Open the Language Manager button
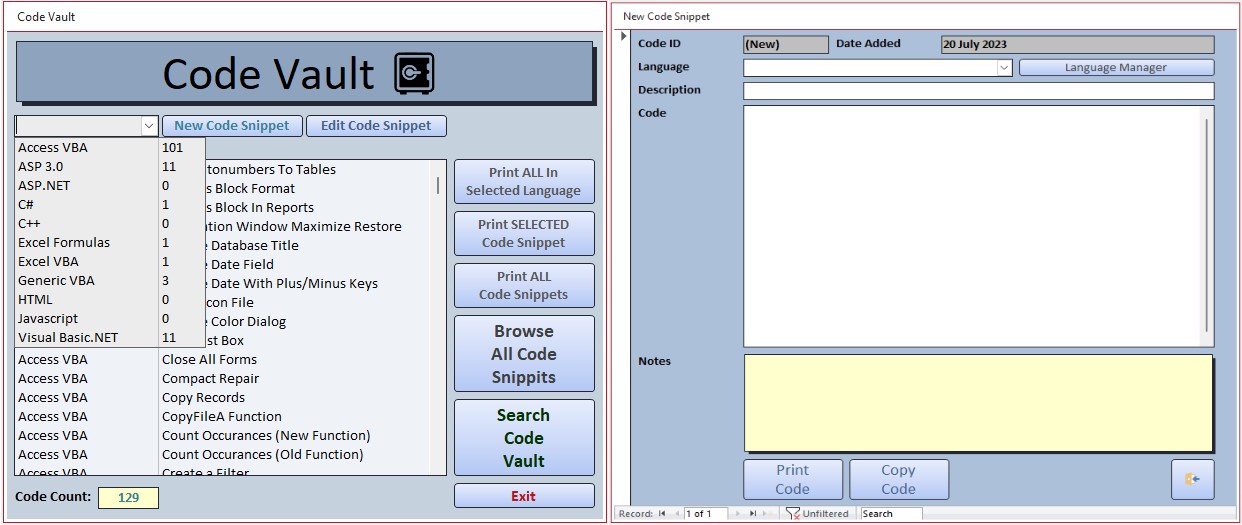 1116,67
